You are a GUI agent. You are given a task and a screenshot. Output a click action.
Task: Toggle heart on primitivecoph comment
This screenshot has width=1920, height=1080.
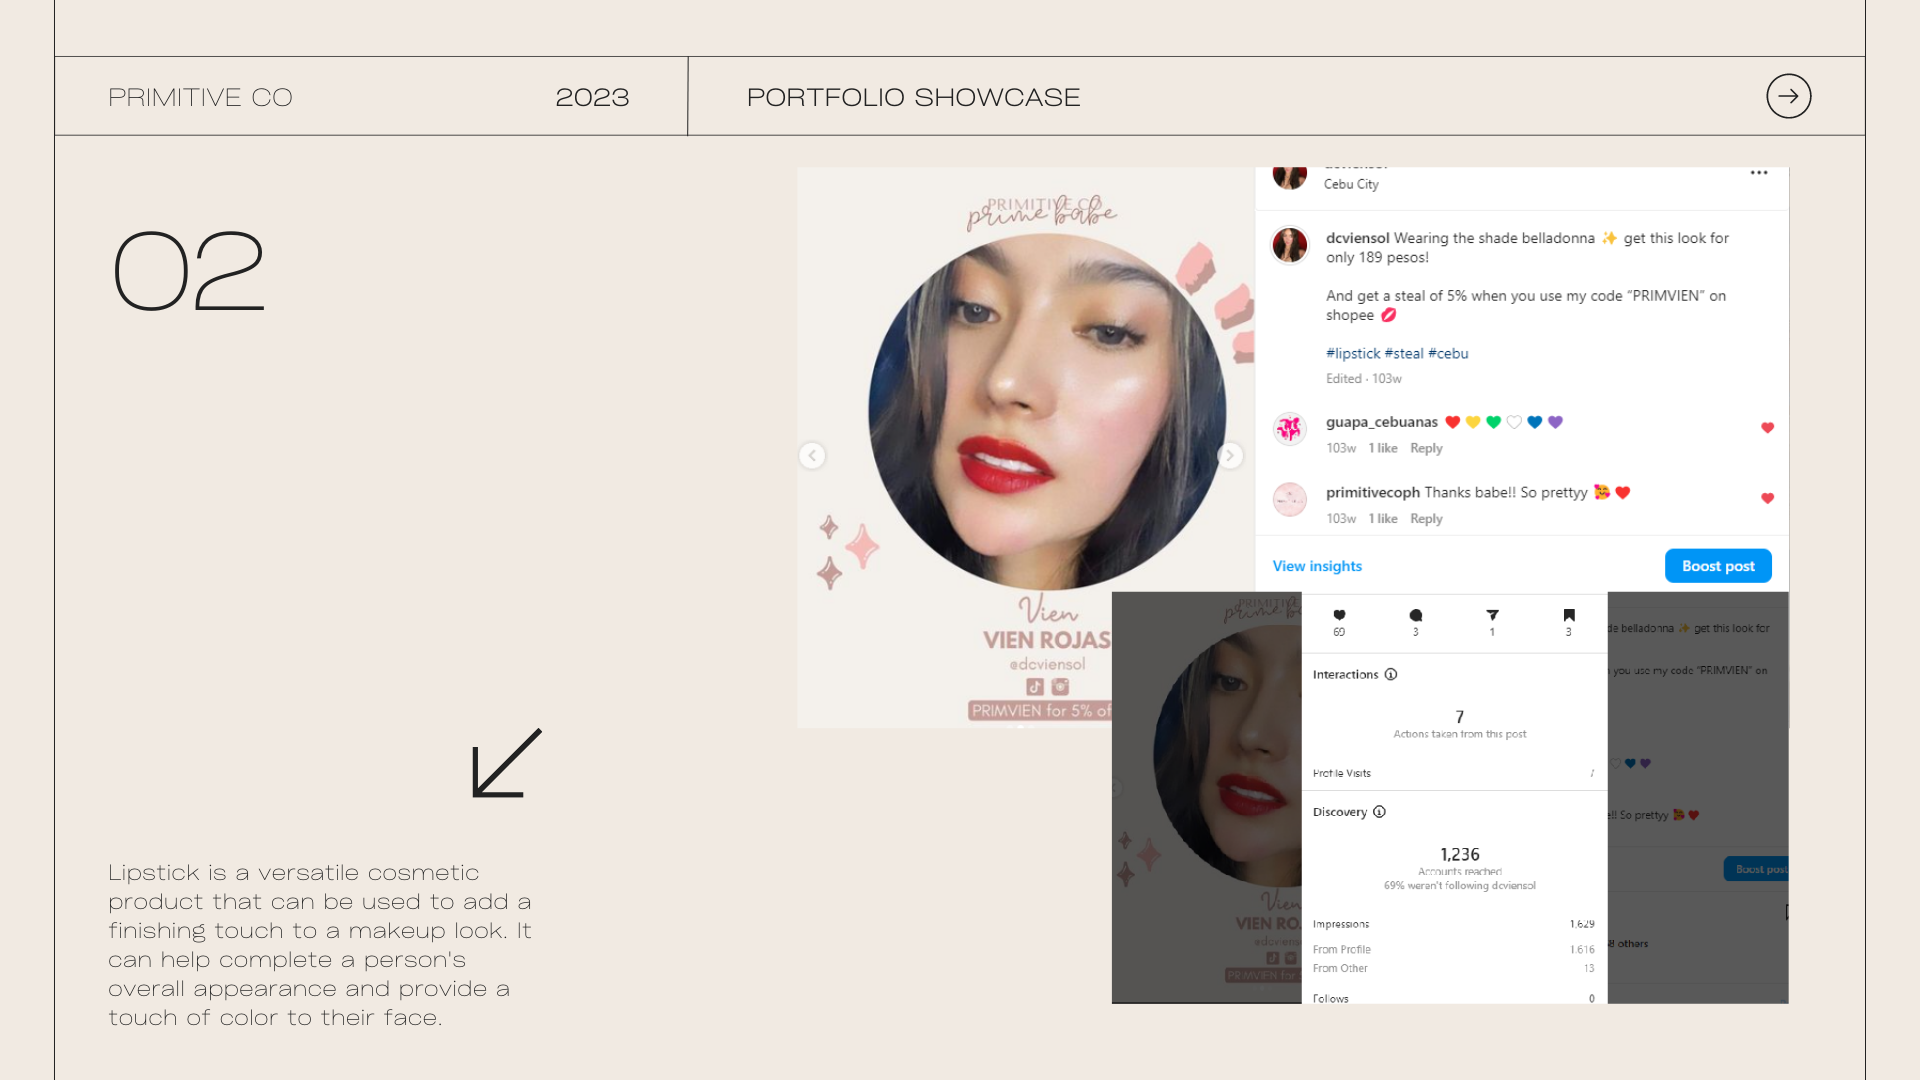1767,498
